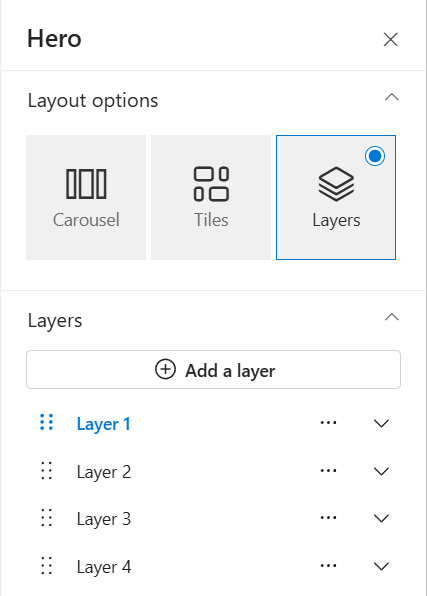Image resolution: width=427 pixels, height=596 pixels.
Task: Select the Layer 3 label
Action: point(104,519)
